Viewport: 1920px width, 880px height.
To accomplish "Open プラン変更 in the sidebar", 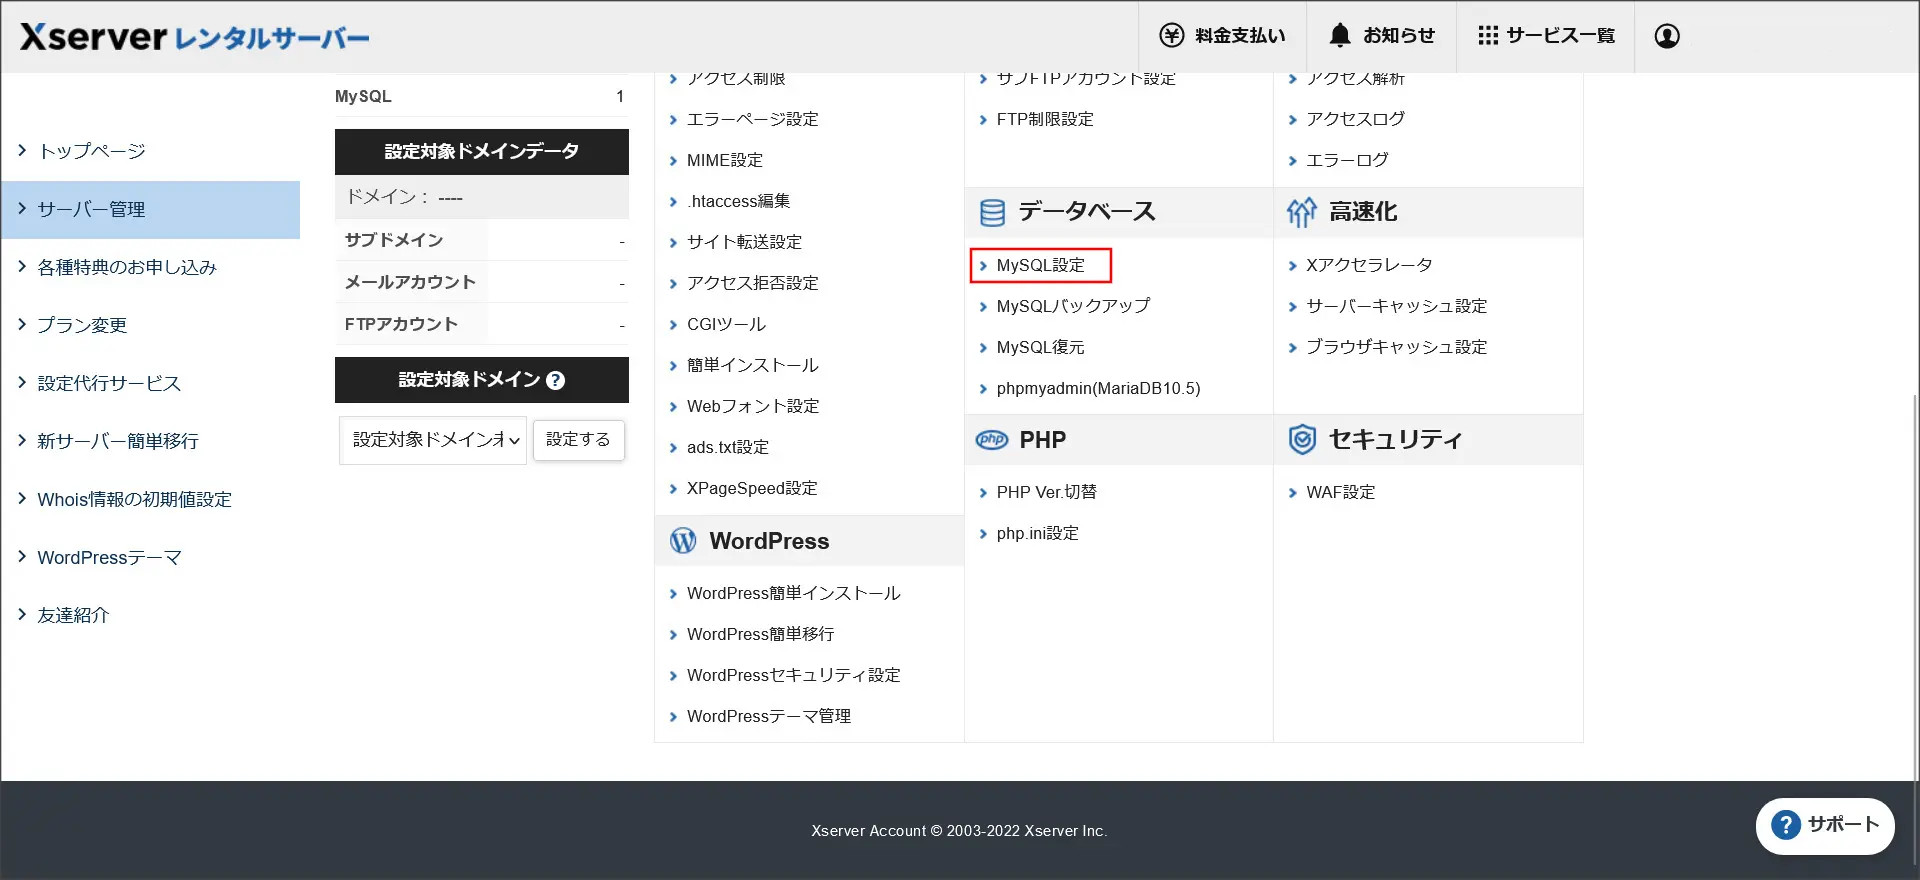I will click(82, 326).
